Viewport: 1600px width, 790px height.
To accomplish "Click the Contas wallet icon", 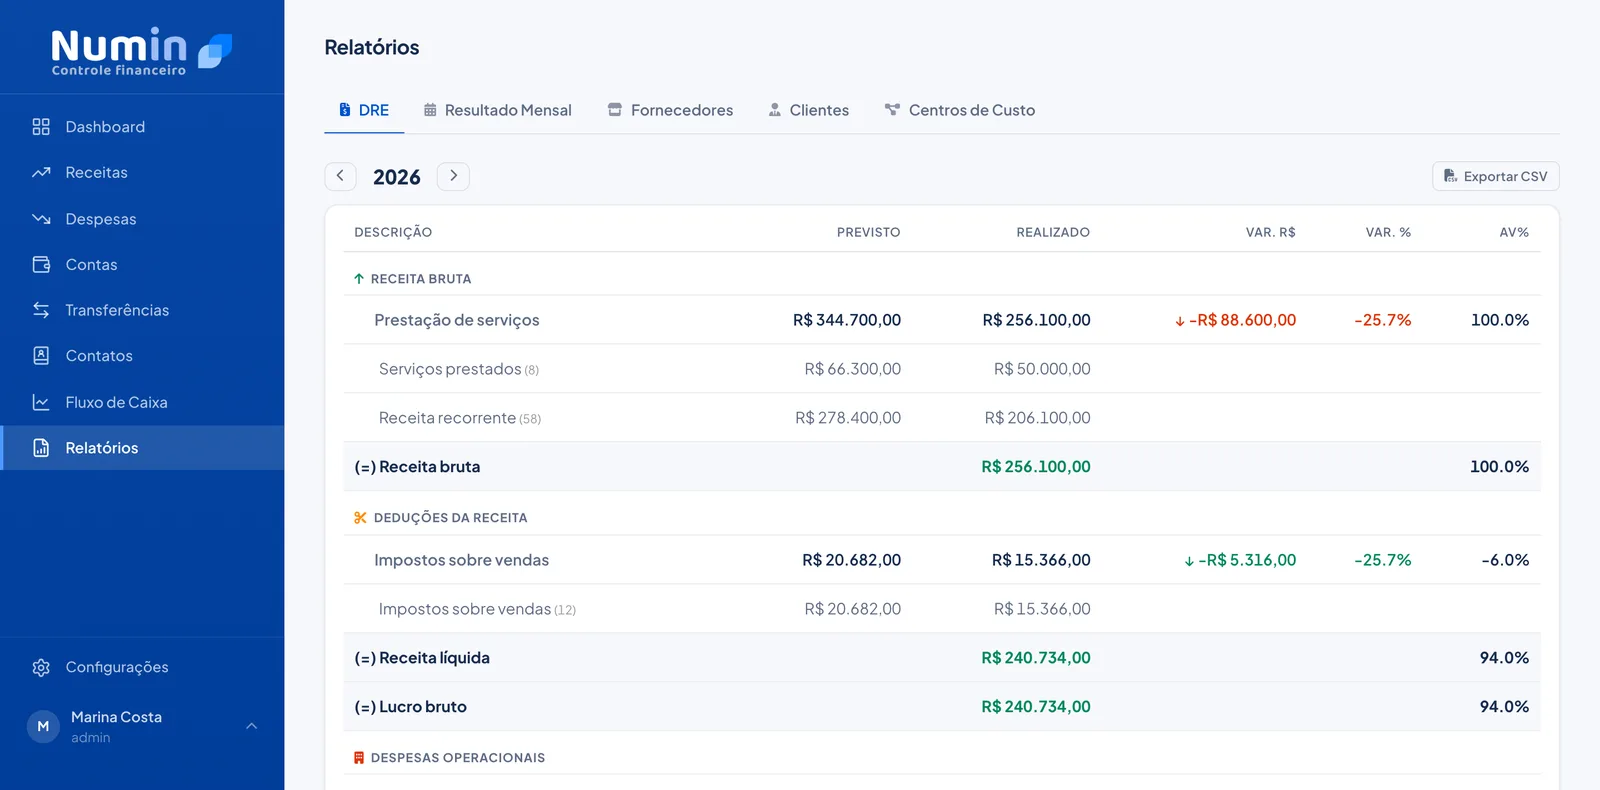I will point(41,265).
